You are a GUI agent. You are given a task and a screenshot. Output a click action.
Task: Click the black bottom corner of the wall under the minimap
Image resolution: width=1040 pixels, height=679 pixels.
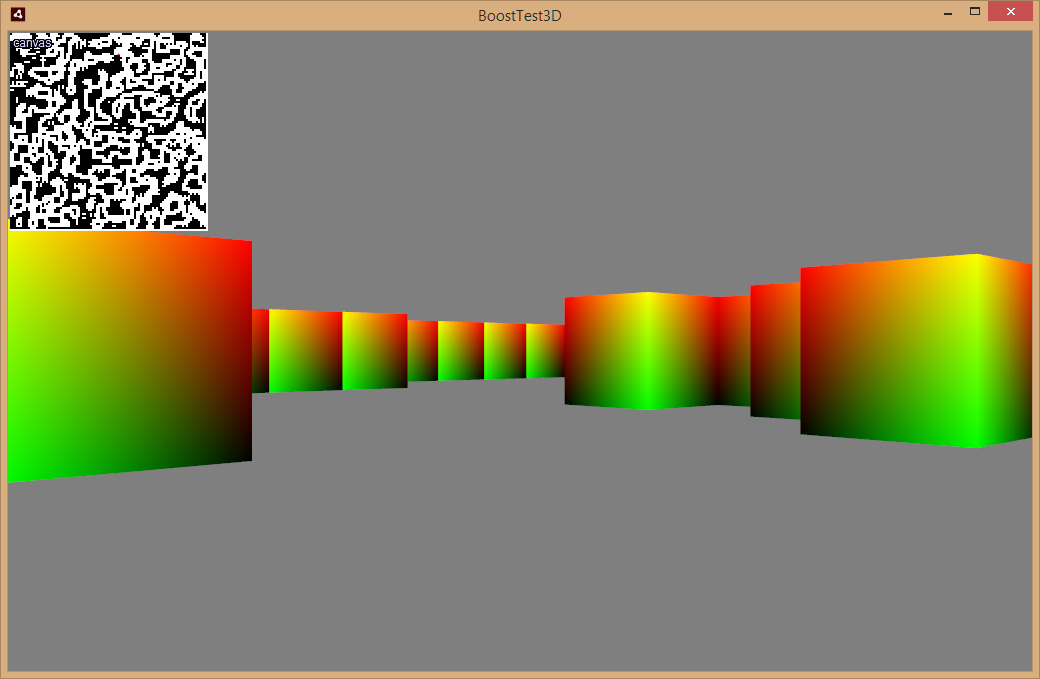(239, 450)
